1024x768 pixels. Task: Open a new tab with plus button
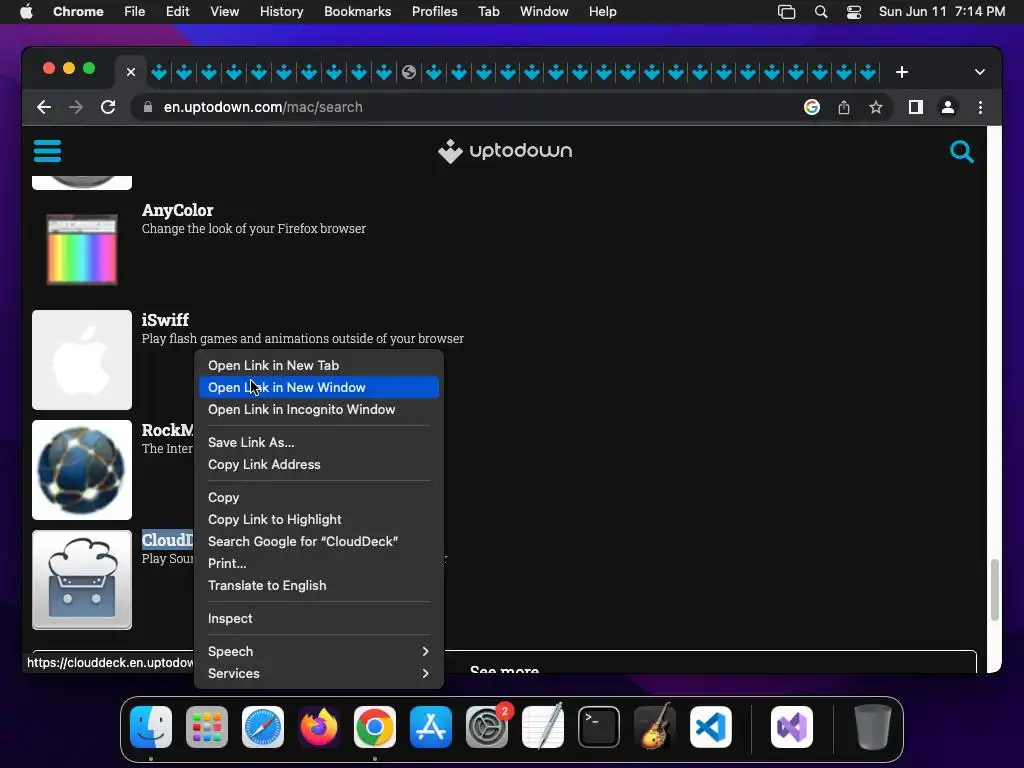[901, 72]
